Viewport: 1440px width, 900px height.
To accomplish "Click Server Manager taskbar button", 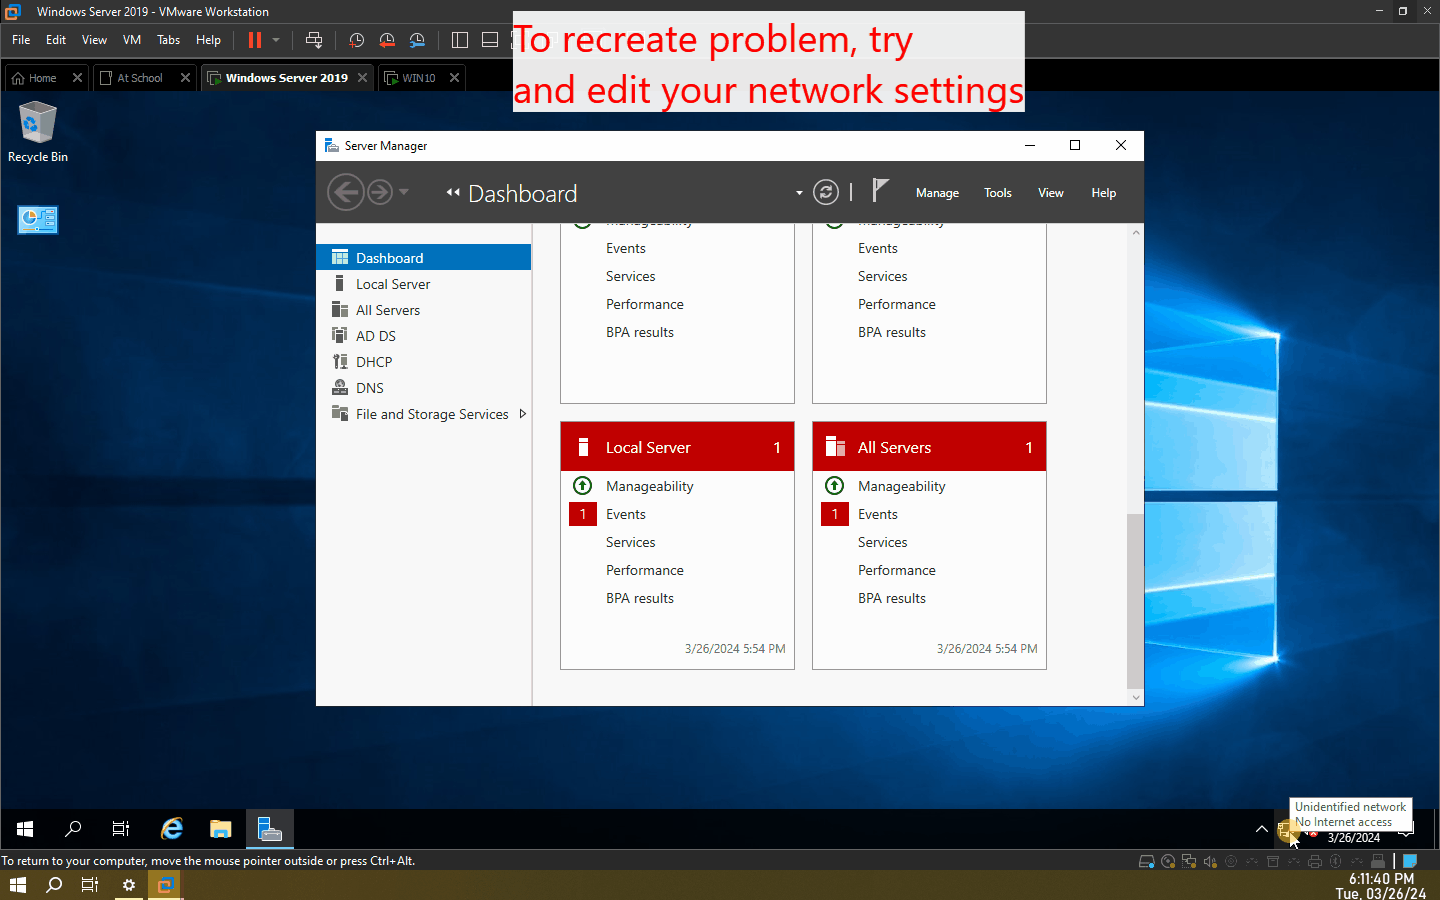I will 270,829.
